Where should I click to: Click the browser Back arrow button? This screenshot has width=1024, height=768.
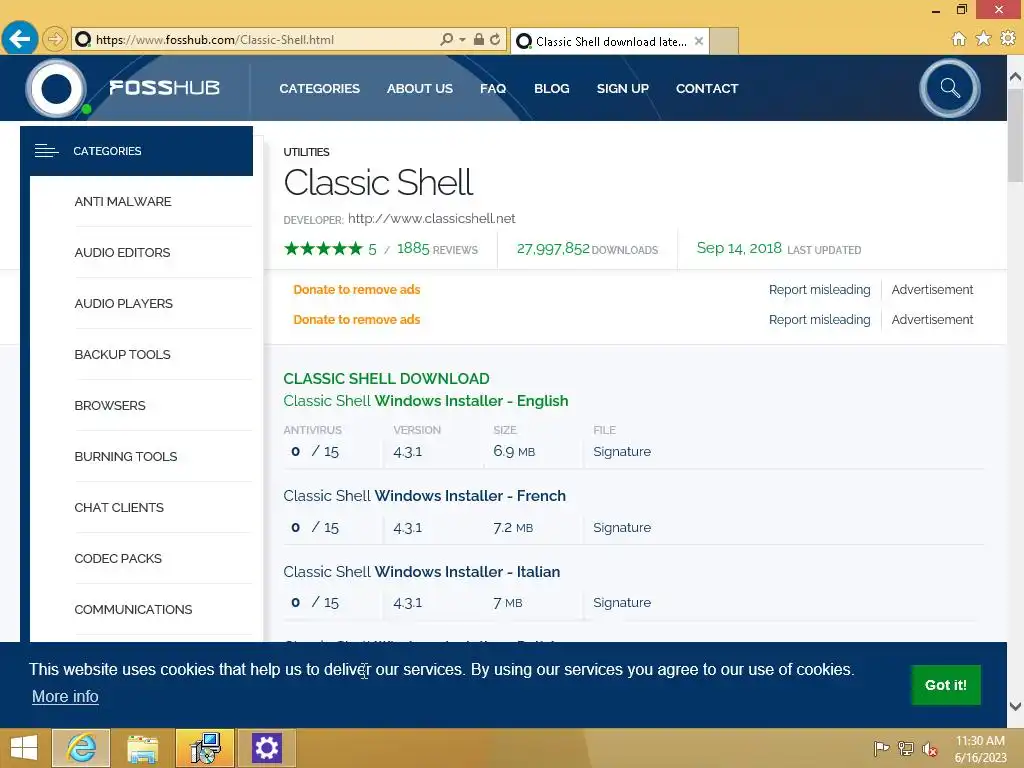click(20, 39)
